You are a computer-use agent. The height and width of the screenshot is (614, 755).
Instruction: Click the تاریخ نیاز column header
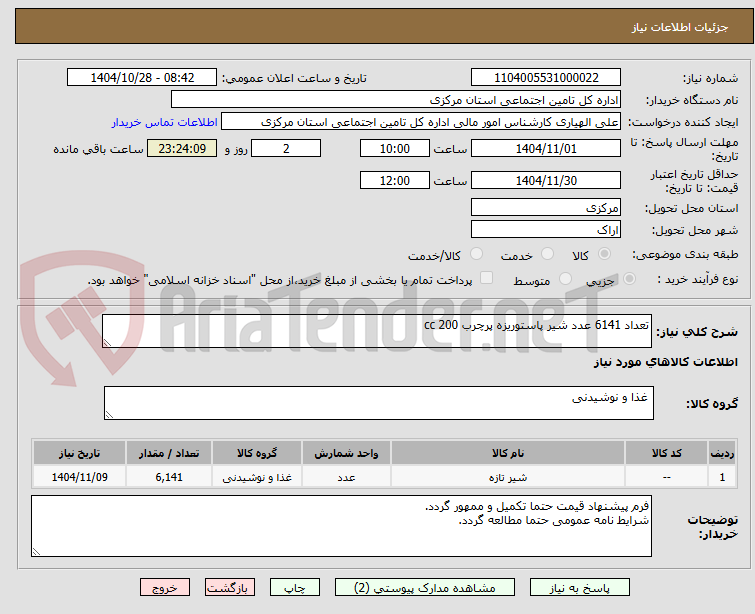pos(79,453)
